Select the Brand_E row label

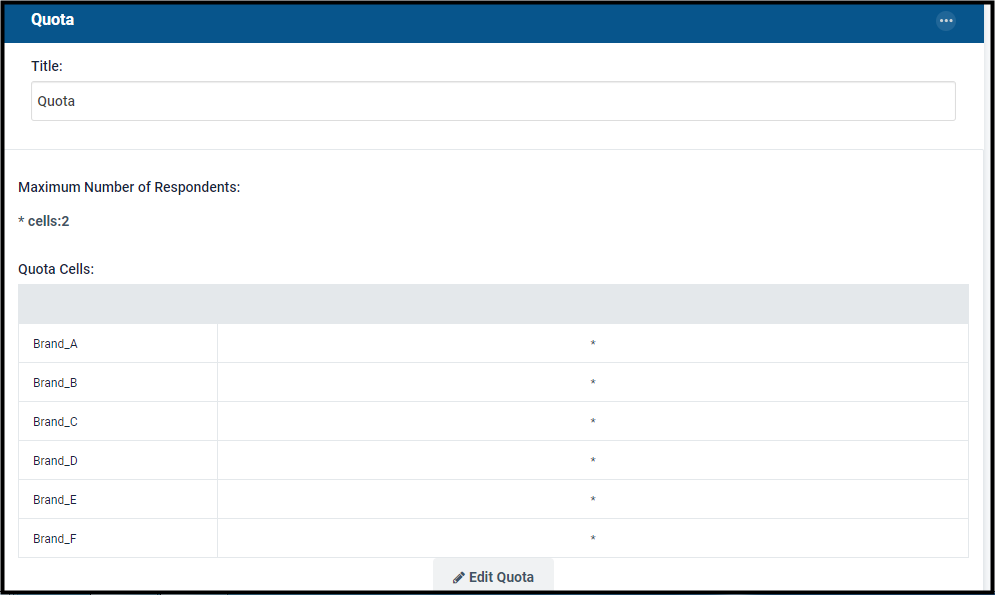(x=55, y=500)
